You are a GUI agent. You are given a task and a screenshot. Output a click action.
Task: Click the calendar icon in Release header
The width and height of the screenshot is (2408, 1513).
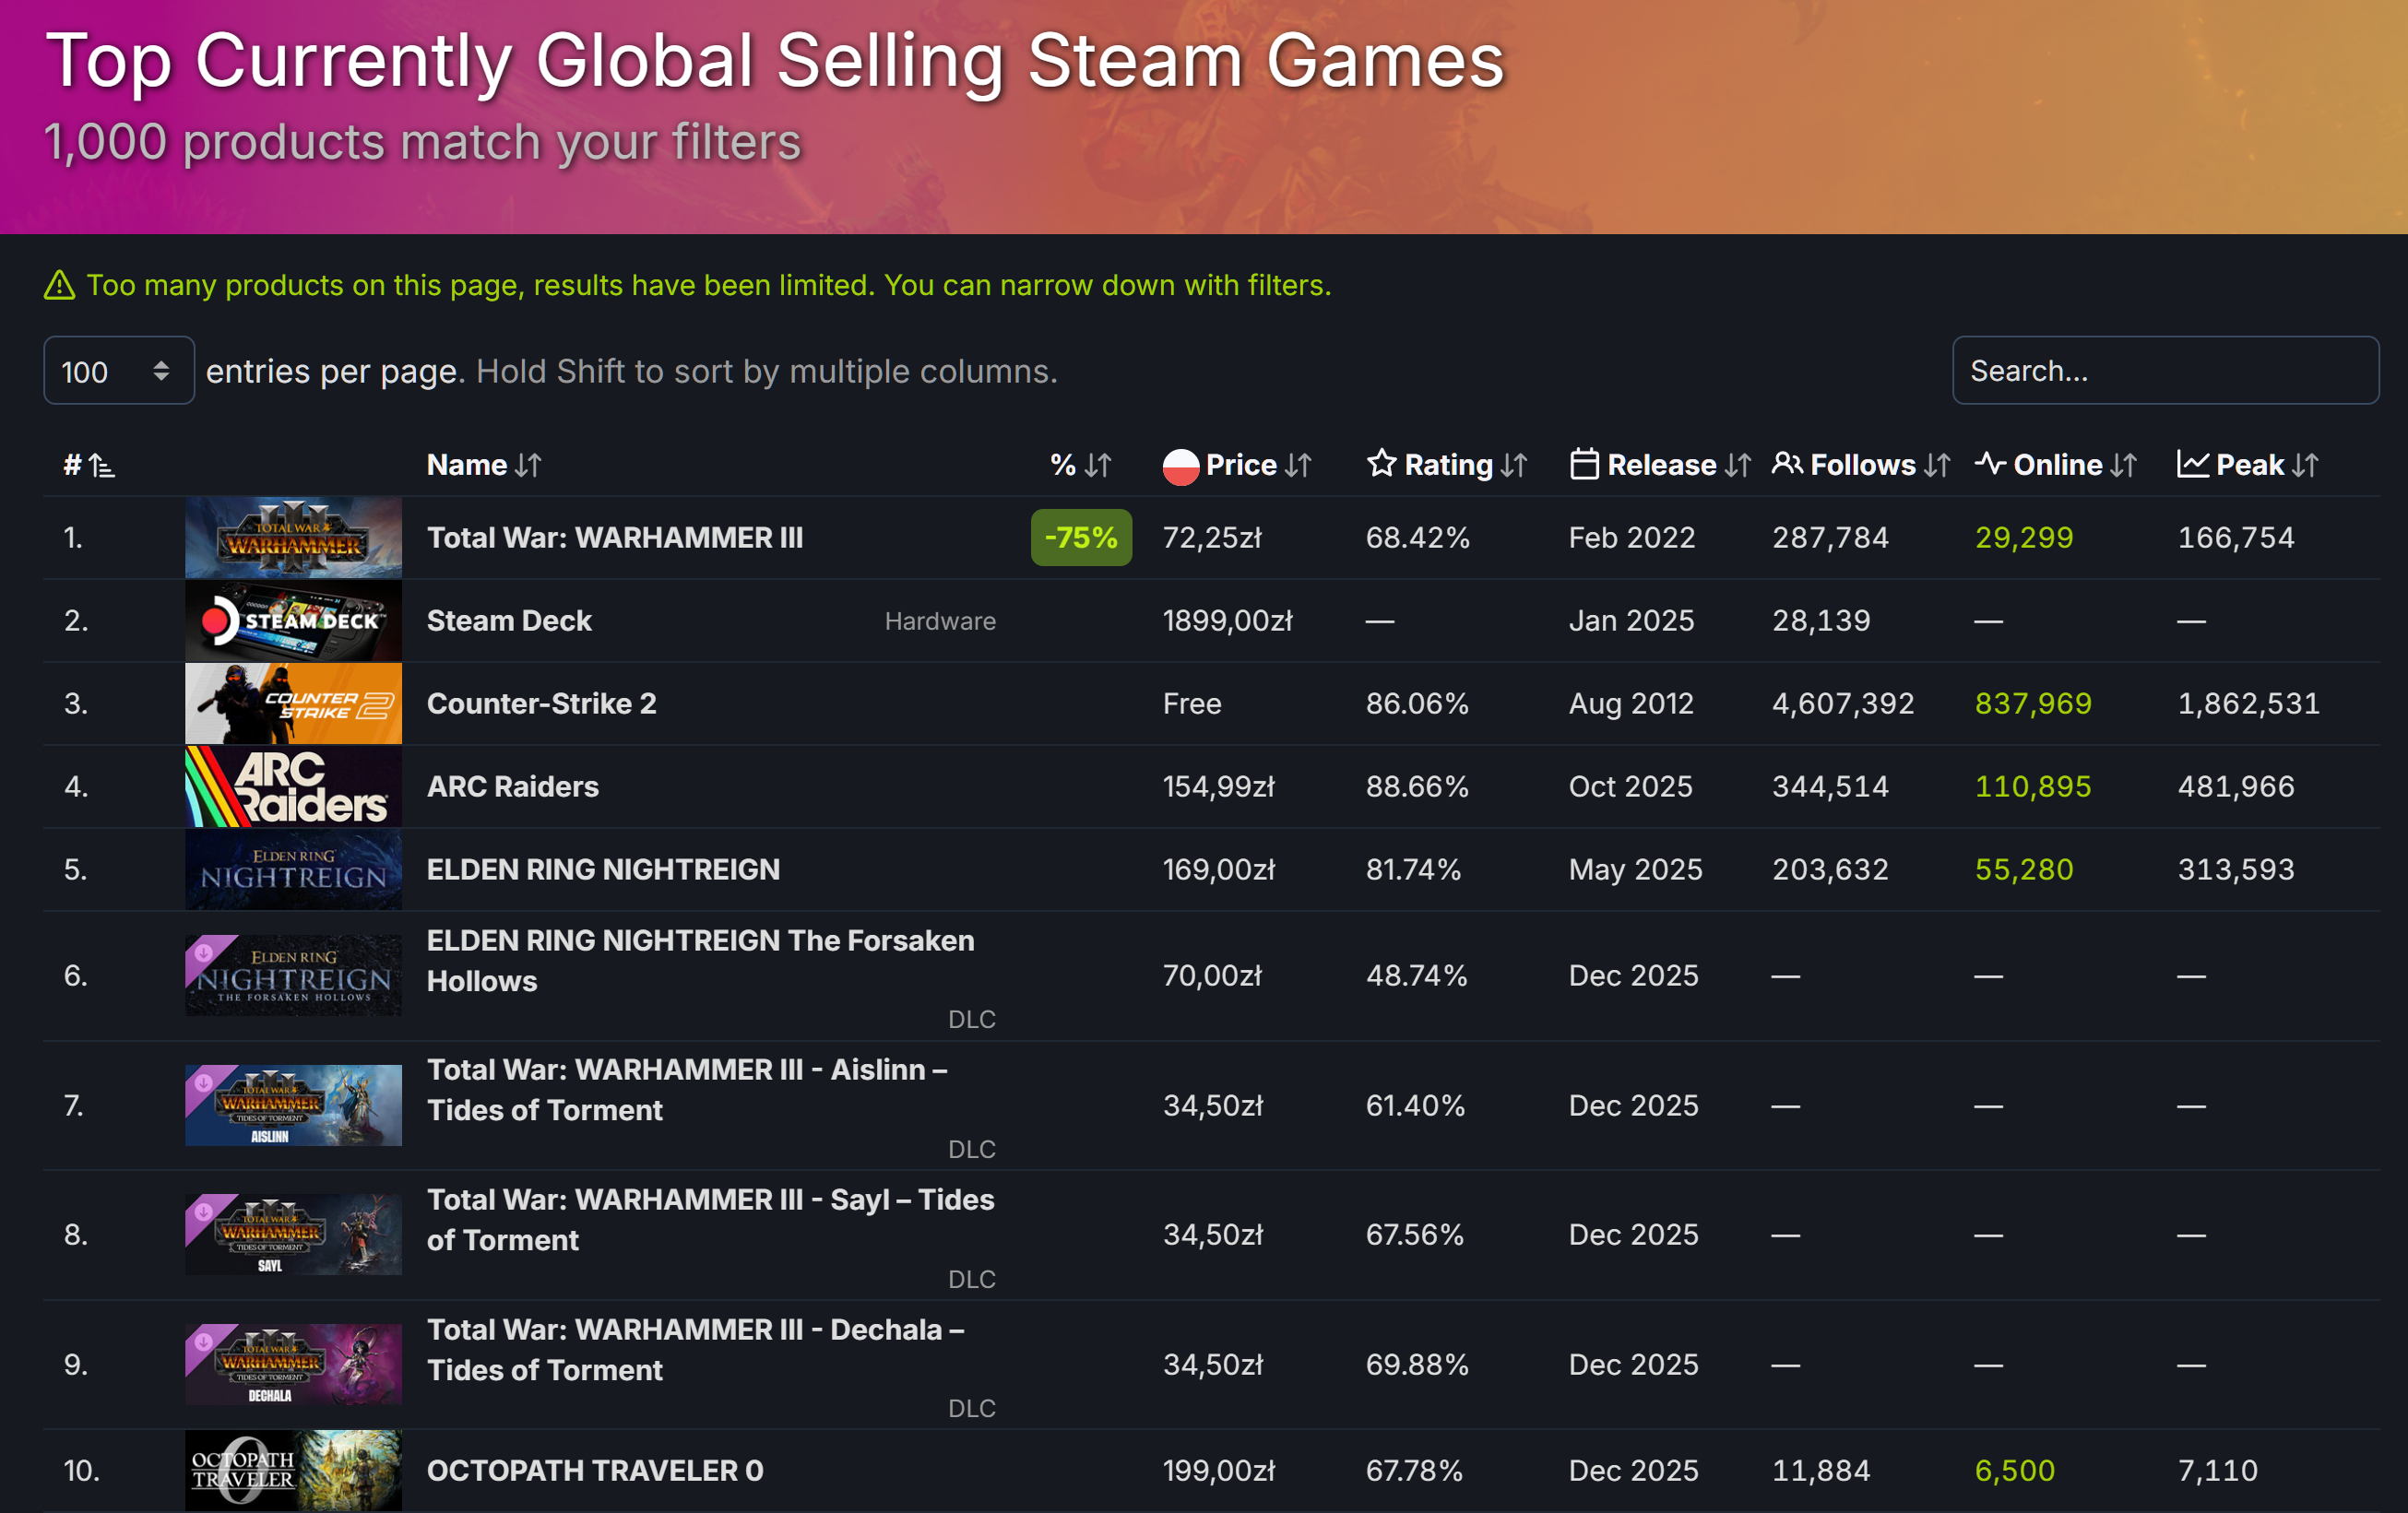[x=1584, y=464]
